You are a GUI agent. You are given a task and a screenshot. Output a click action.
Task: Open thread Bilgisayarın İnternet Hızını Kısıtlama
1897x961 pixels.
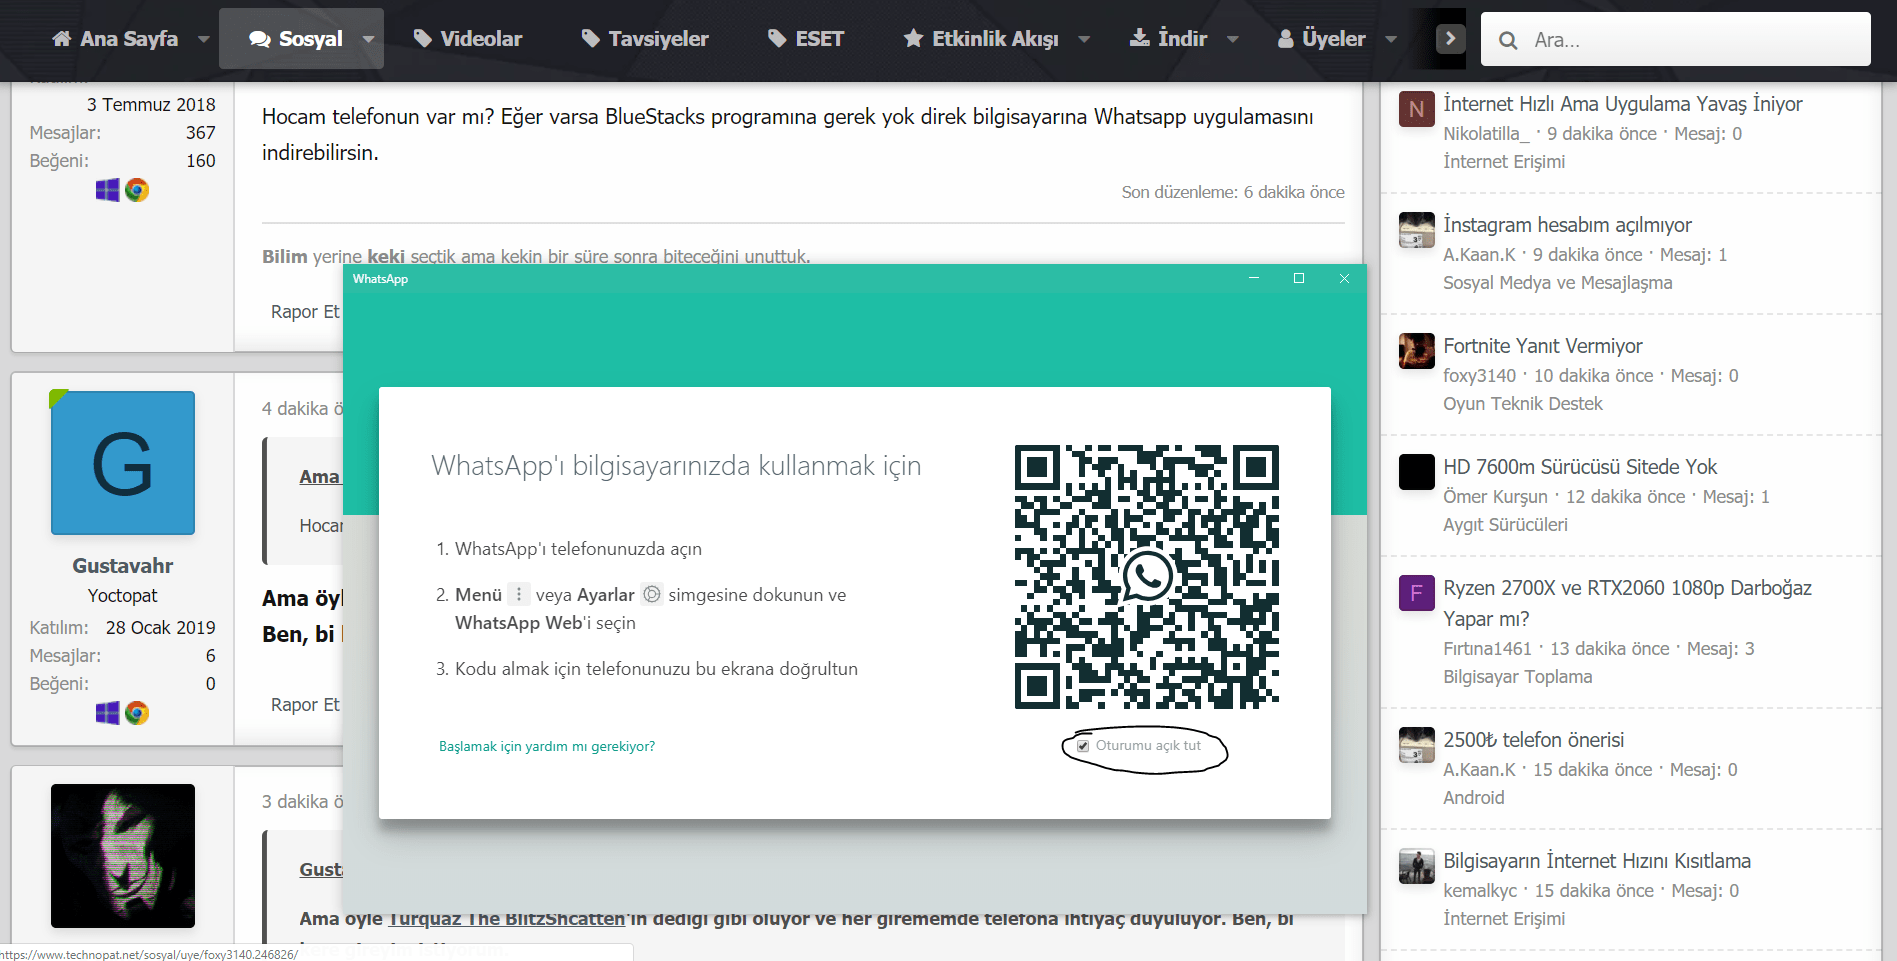(1597, 861)
